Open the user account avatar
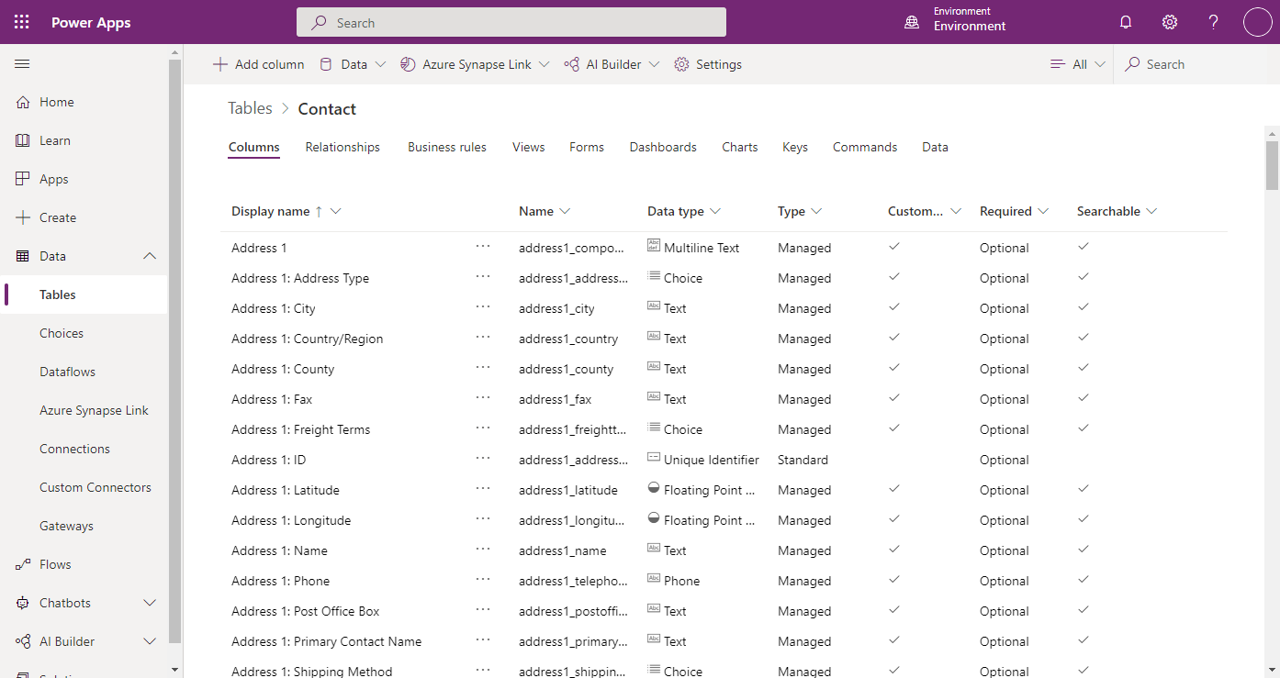 pos(1257,22)
